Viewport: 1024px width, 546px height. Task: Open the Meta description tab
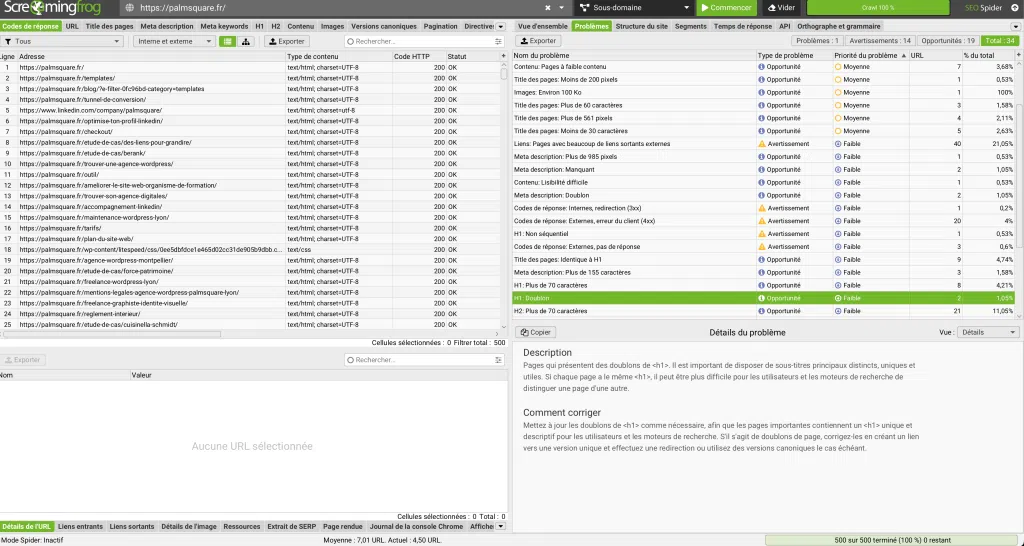pos(167,27)
